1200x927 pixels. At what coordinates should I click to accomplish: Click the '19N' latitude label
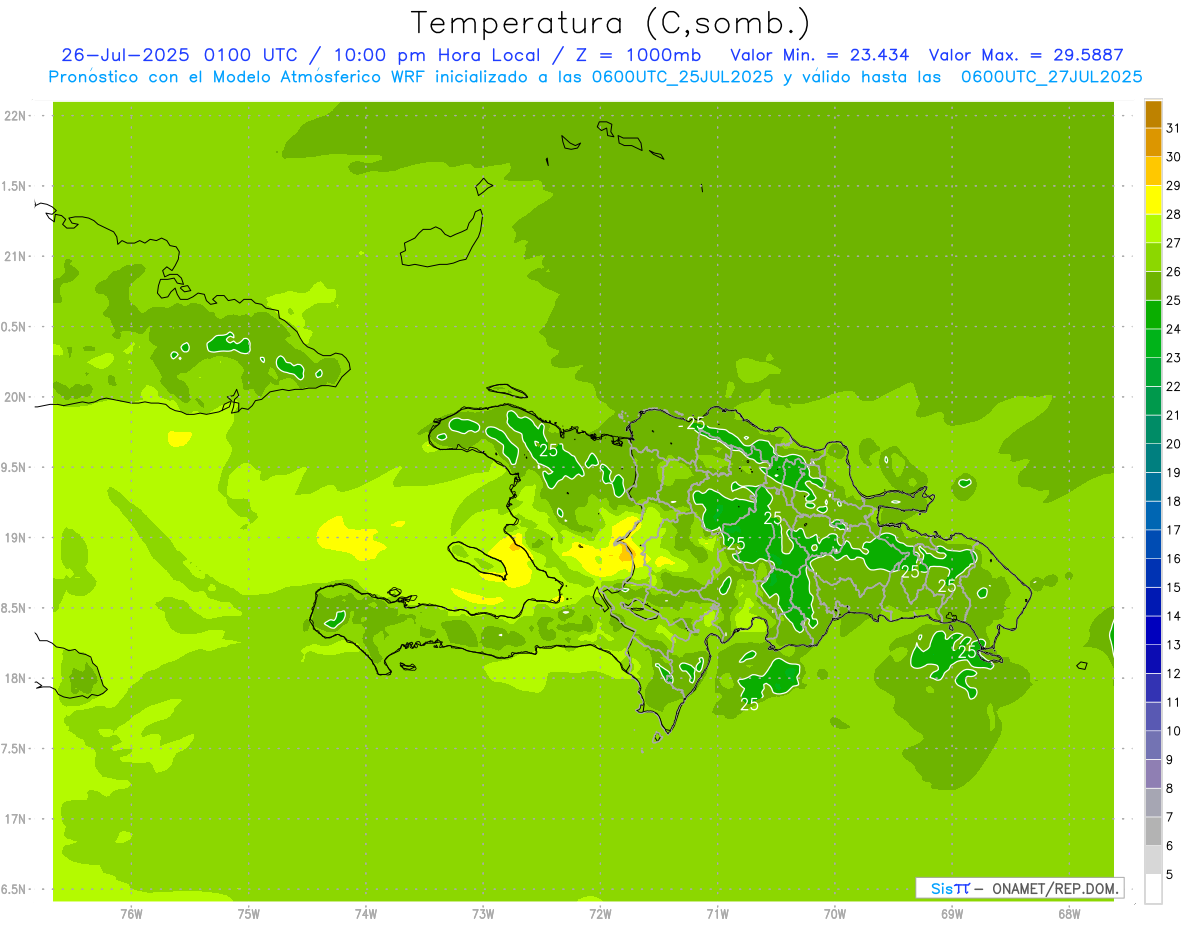[15, 538]
